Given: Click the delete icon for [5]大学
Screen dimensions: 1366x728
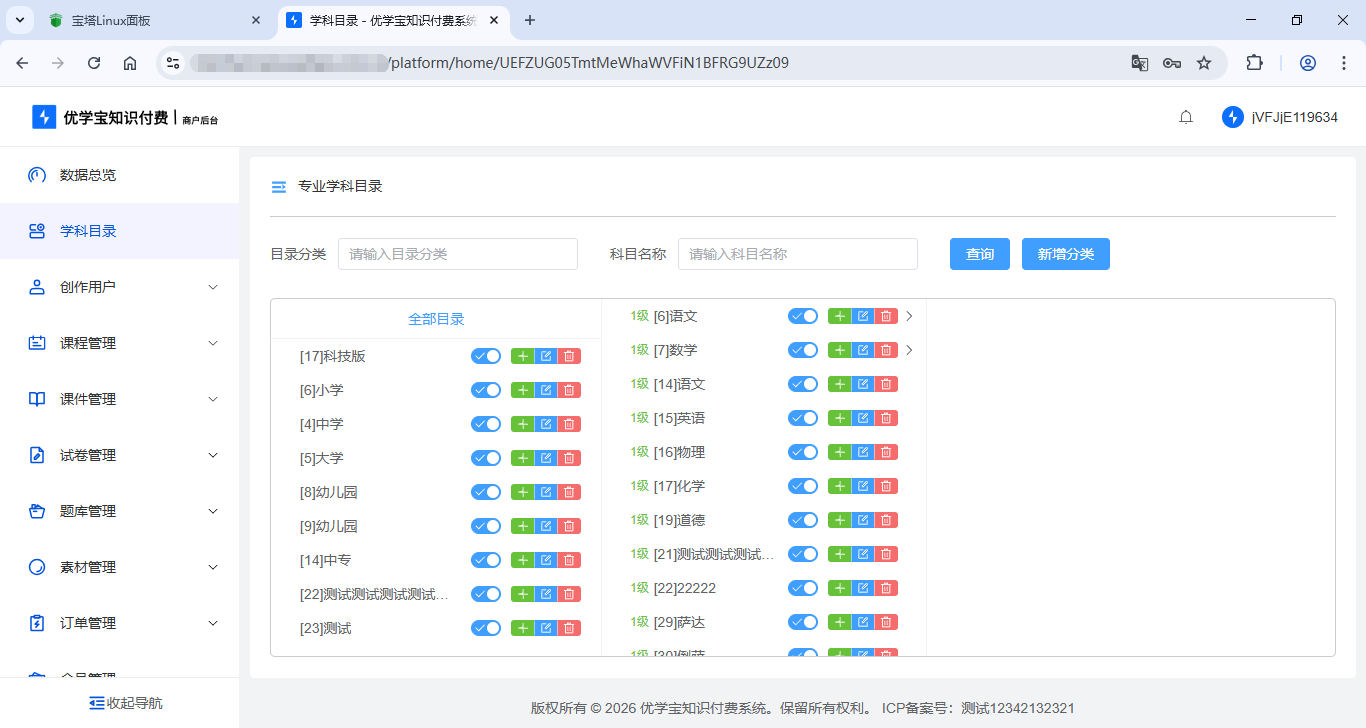Looking at the screenshot, I should [x=568, y=457].
